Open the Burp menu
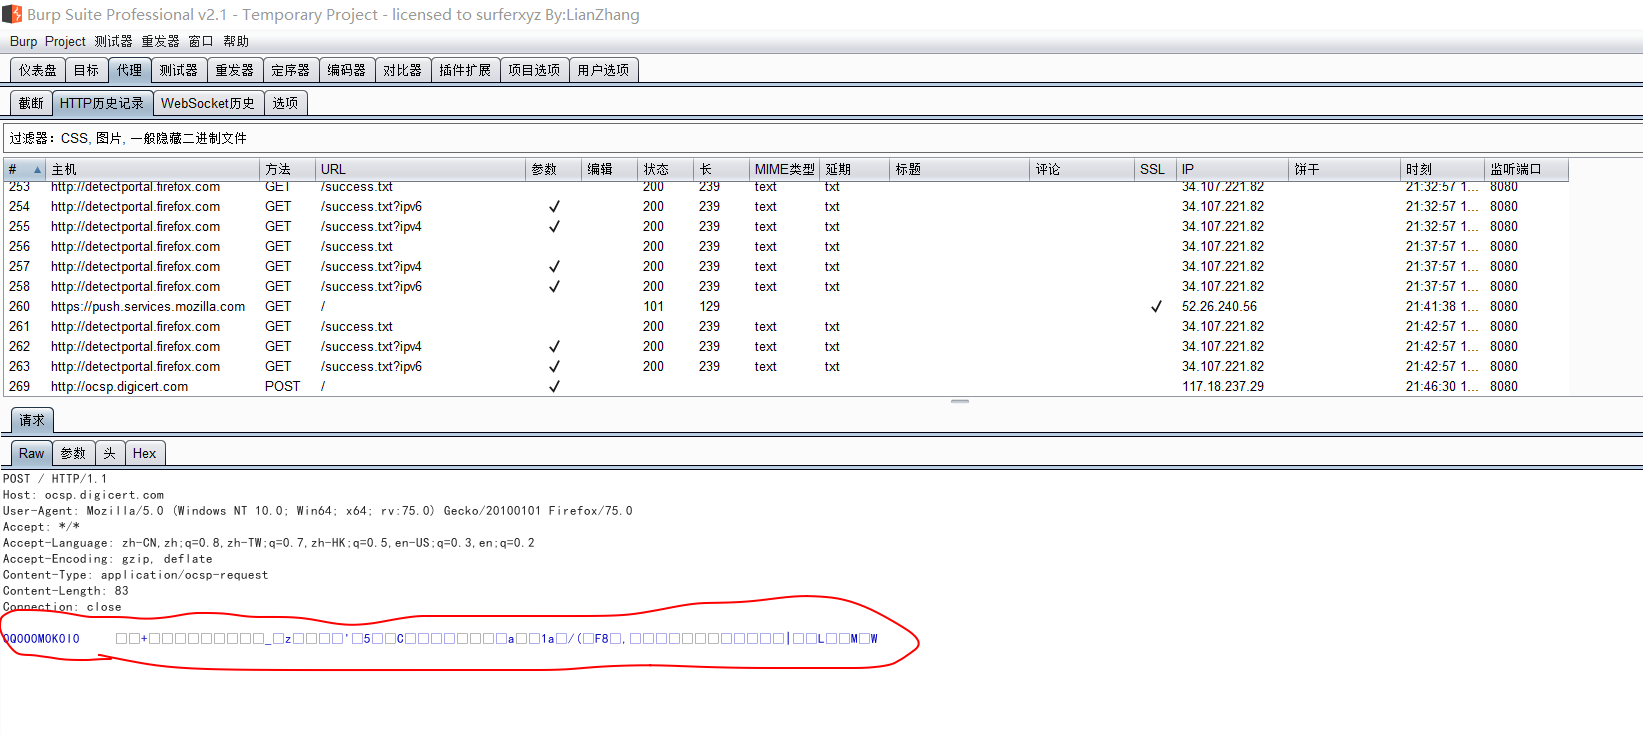The height and width of the screenshot is (735, 1643). tap(23, 41)
